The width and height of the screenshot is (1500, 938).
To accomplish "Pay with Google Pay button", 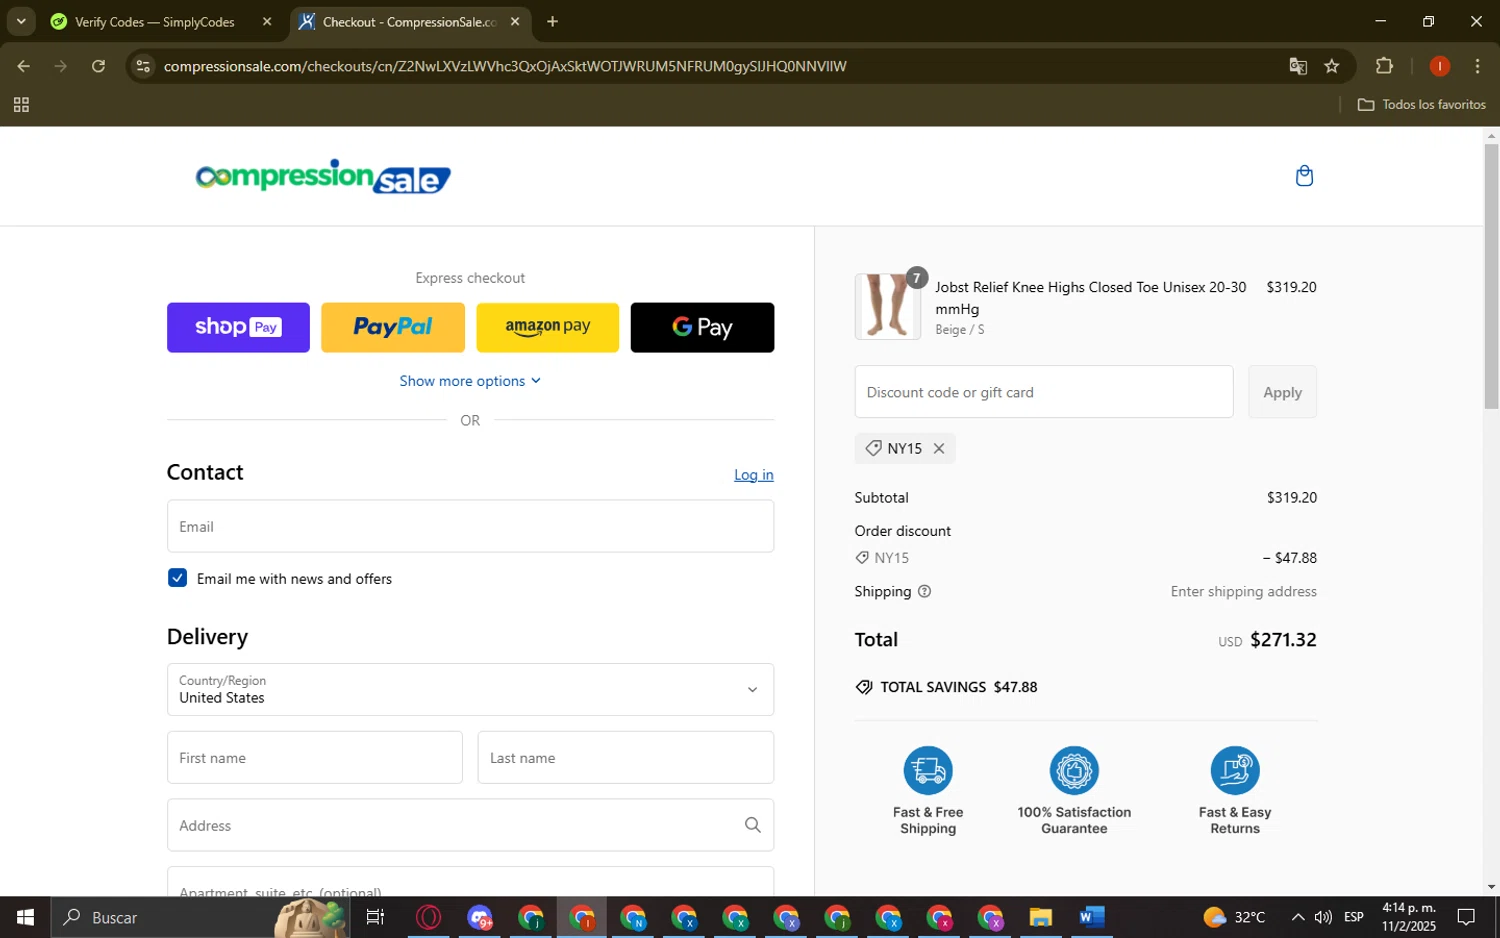I will point(702,327).
